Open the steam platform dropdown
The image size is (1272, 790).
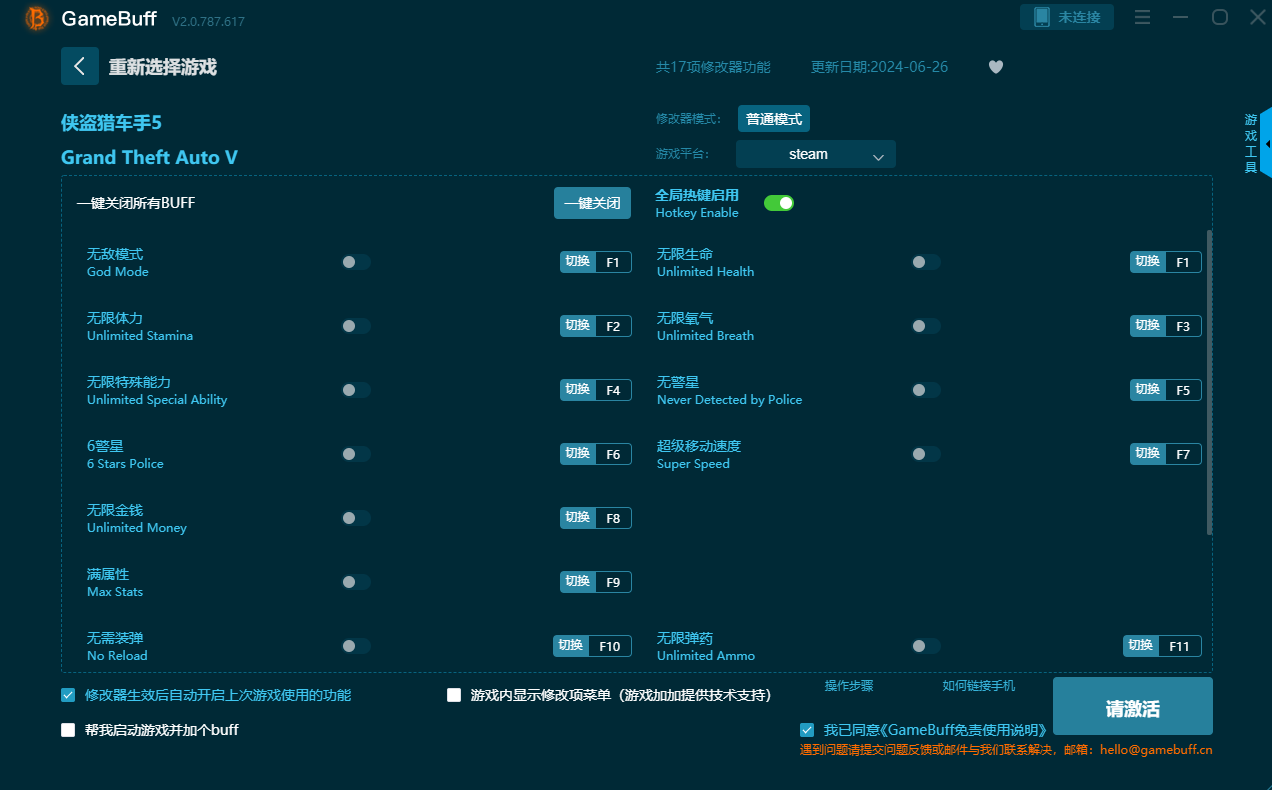point(816,154)
